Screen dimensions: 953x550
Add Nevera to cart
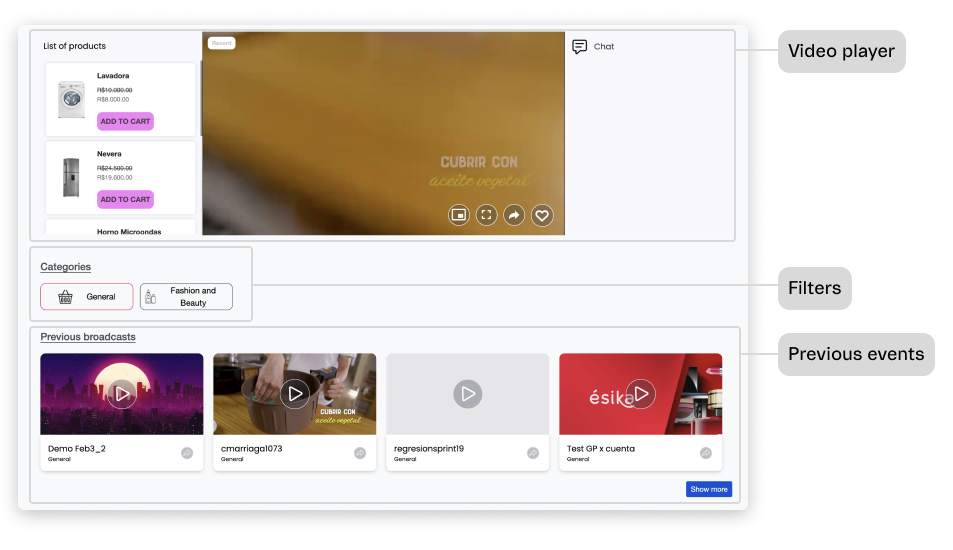click(125, 199)
